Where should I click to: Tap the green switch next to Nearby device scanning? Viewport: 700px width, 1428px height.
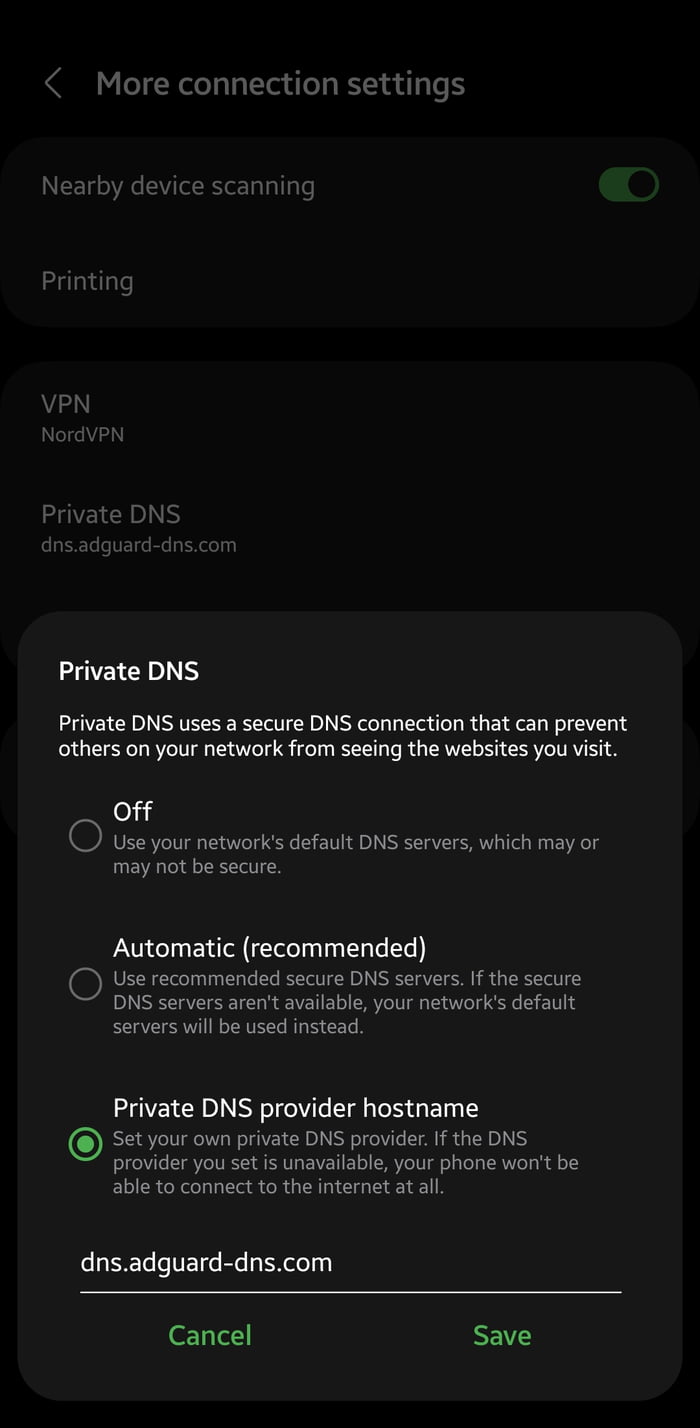628,185
